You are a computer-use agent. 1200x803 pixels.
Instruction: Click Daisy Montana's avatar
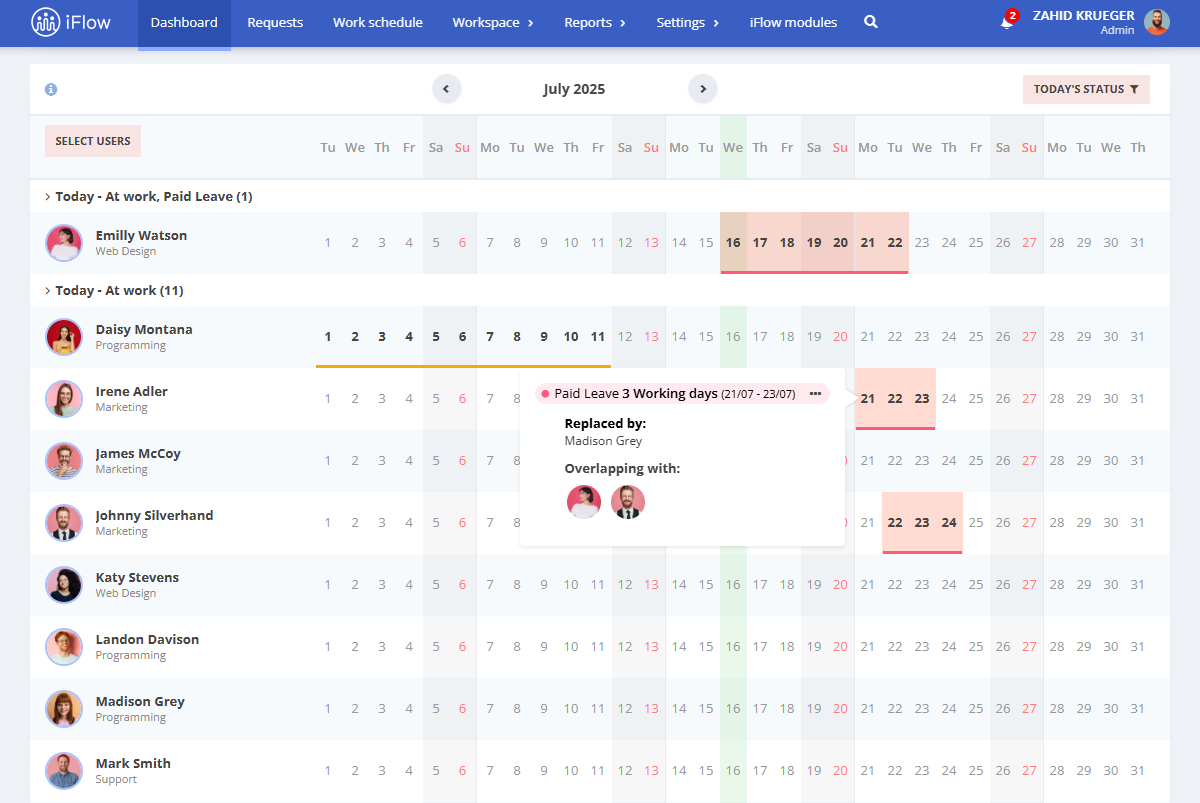point(64,337)
